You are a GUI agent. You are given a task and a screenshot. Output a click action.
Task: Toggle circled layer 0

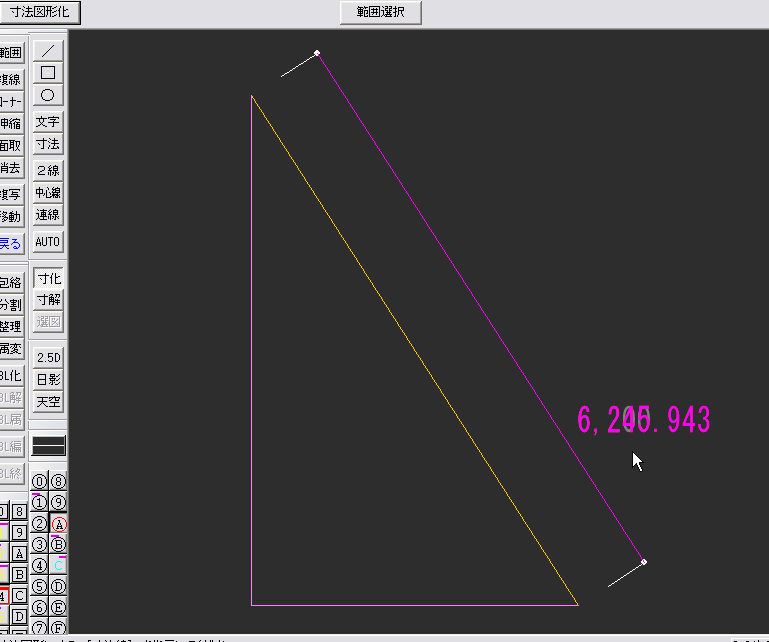pyautogui.click(x=39, y=482)
